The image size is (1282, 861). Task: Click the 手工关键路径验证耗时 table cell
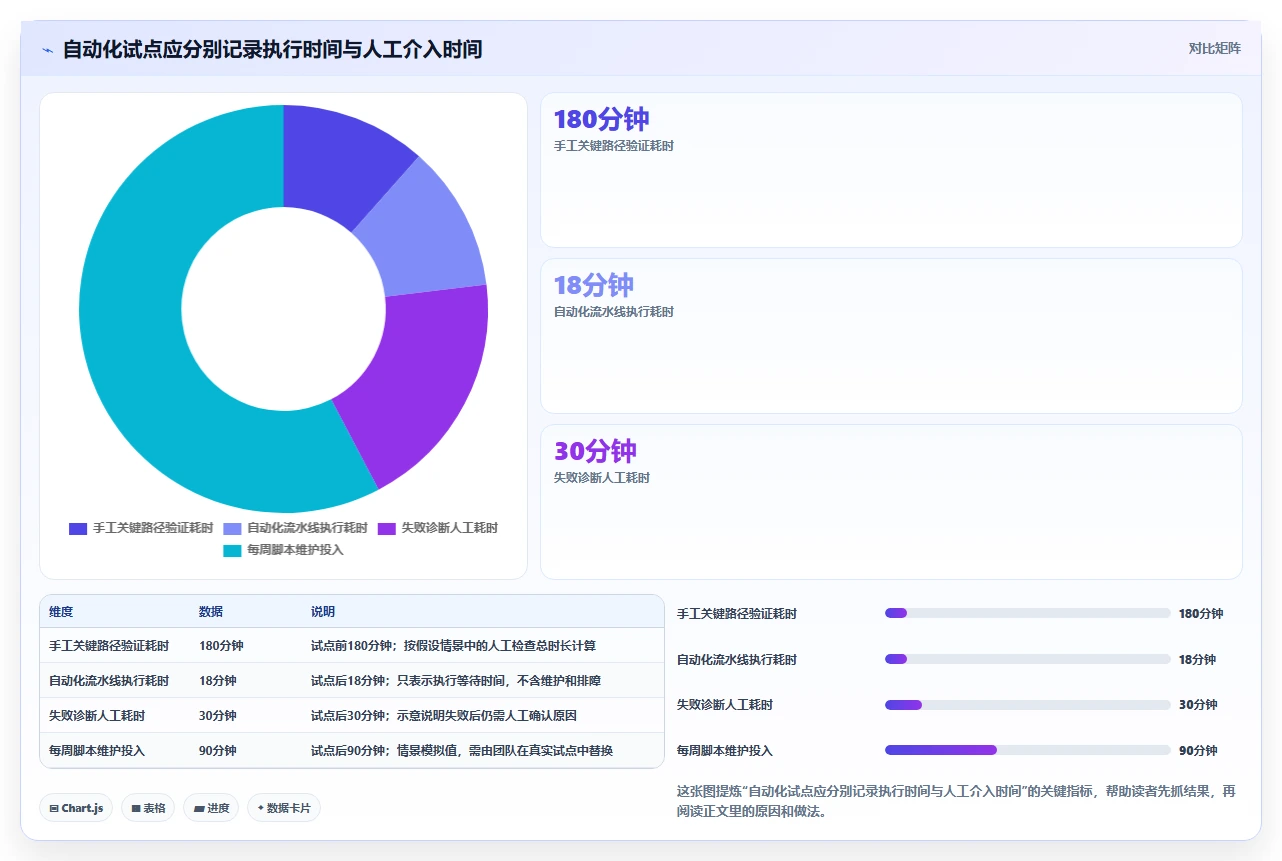coord(109,646)
